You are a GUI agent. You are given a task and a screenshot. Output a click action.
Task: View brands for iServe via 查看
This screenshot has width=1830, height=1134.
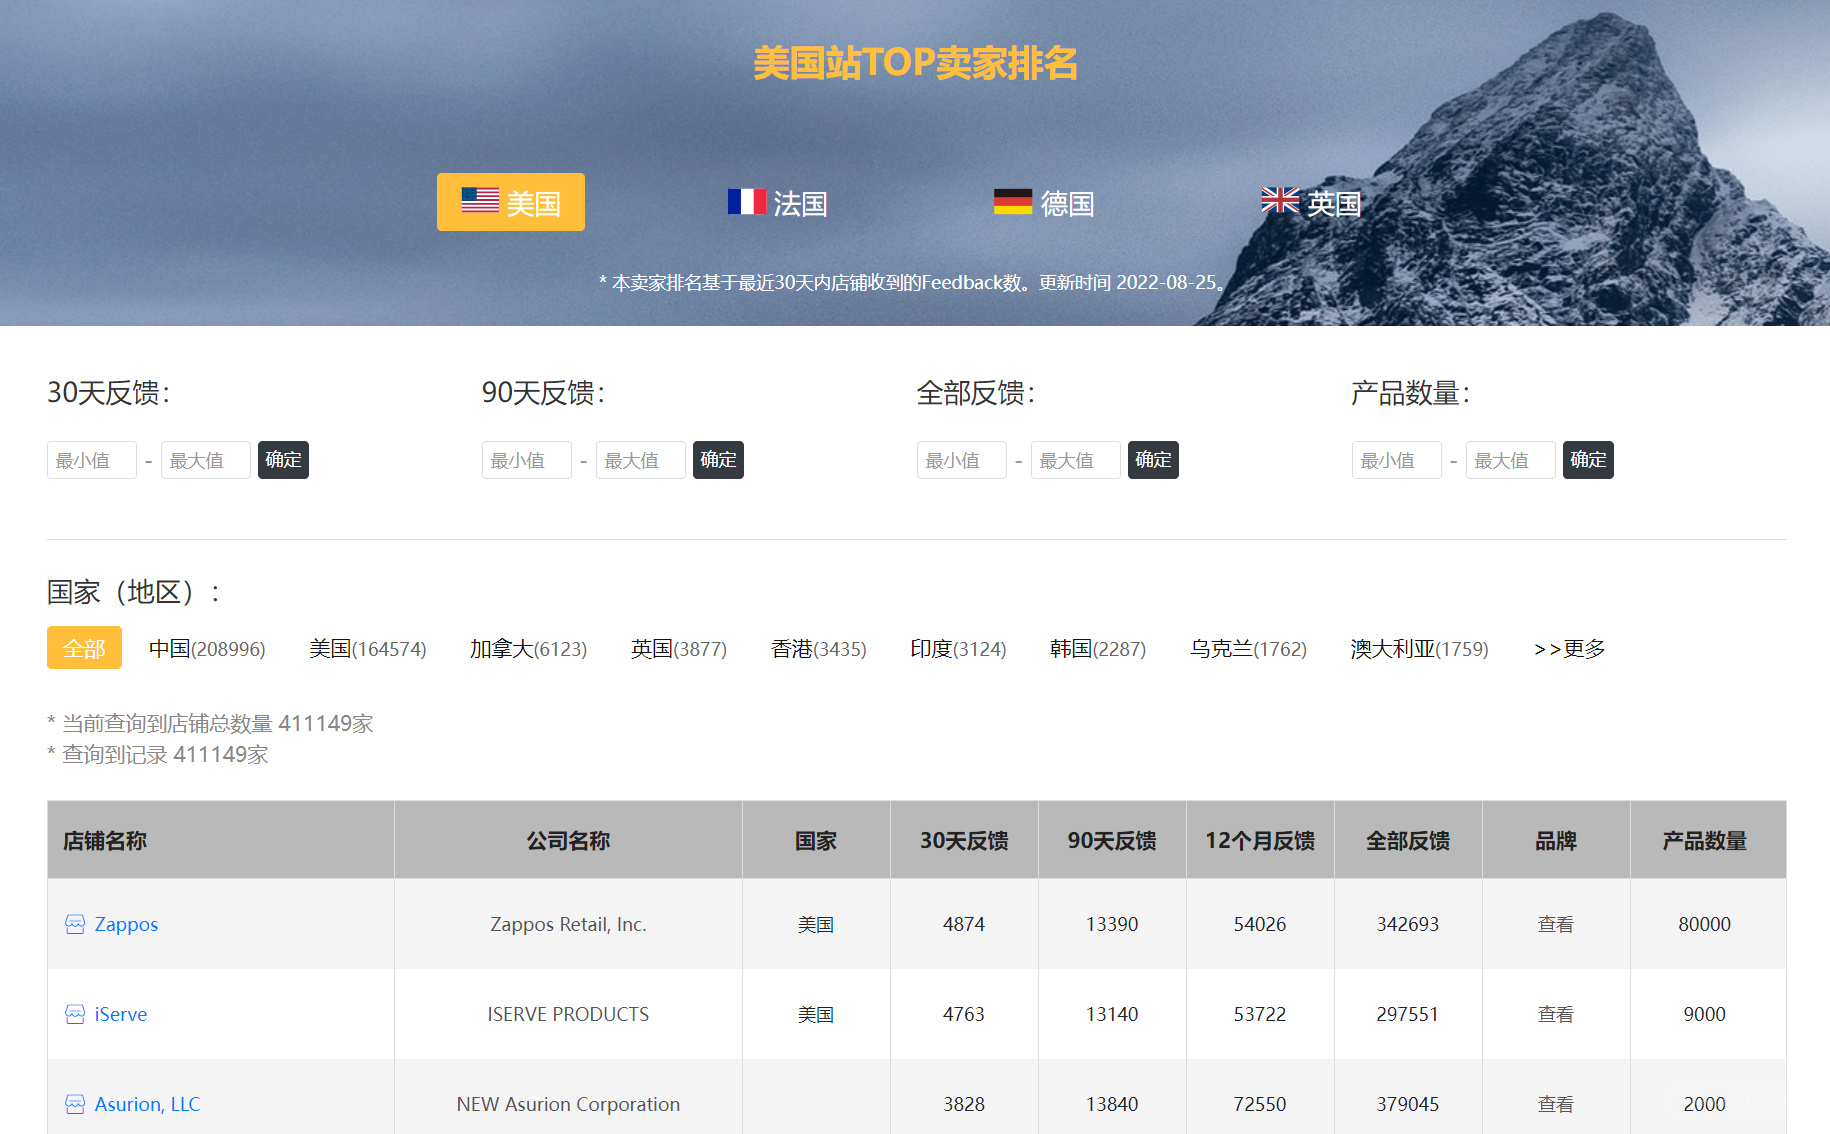click(1556, 1014)
